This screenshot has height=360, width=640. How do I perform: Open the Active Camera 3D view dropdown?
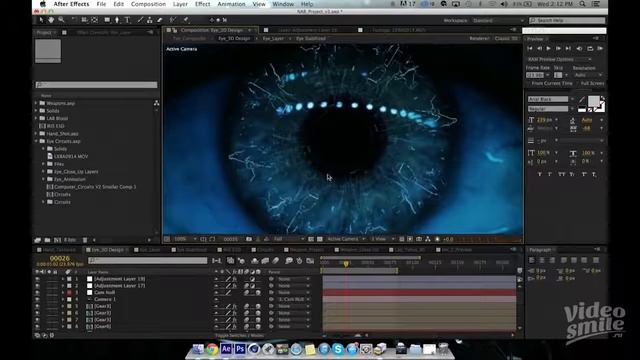346,239
